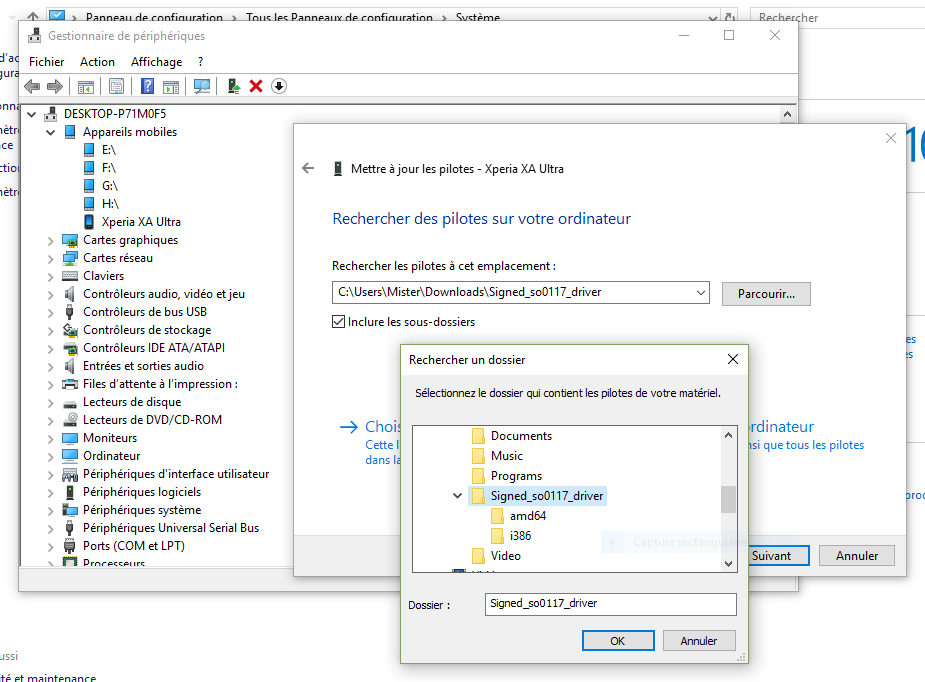
Task: Select Files d'attente à l'impression entry
Action: (x=160, y=385)
